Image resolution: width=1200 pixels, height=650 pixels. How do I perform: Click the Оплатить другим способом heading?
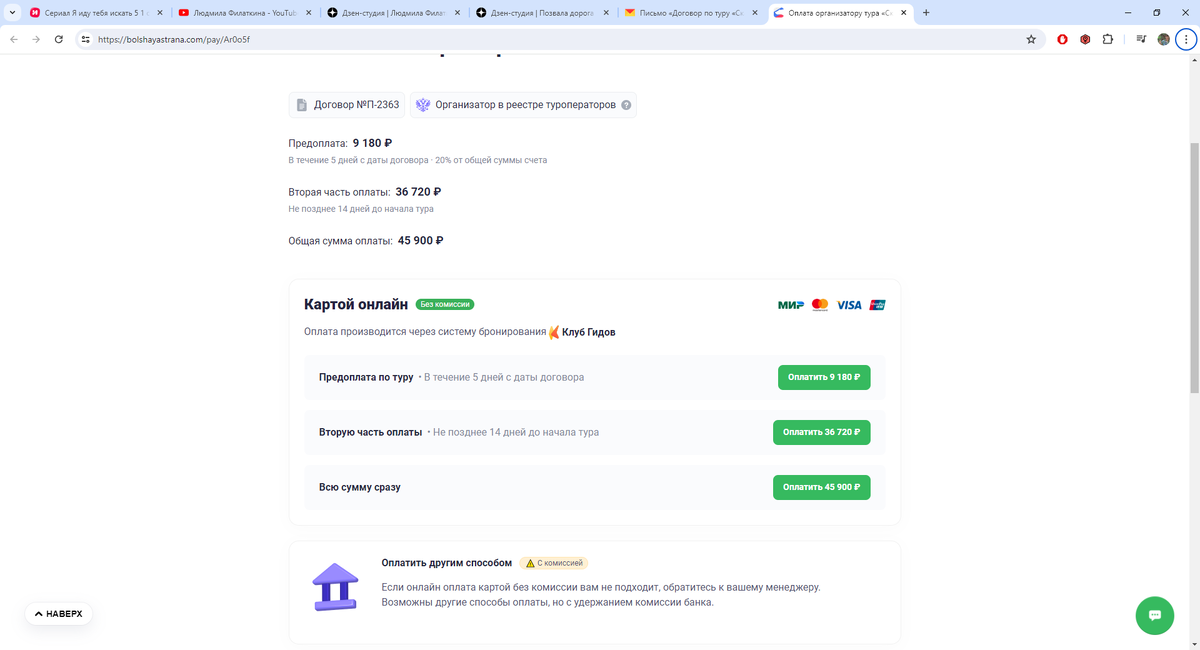click(447, 563)
